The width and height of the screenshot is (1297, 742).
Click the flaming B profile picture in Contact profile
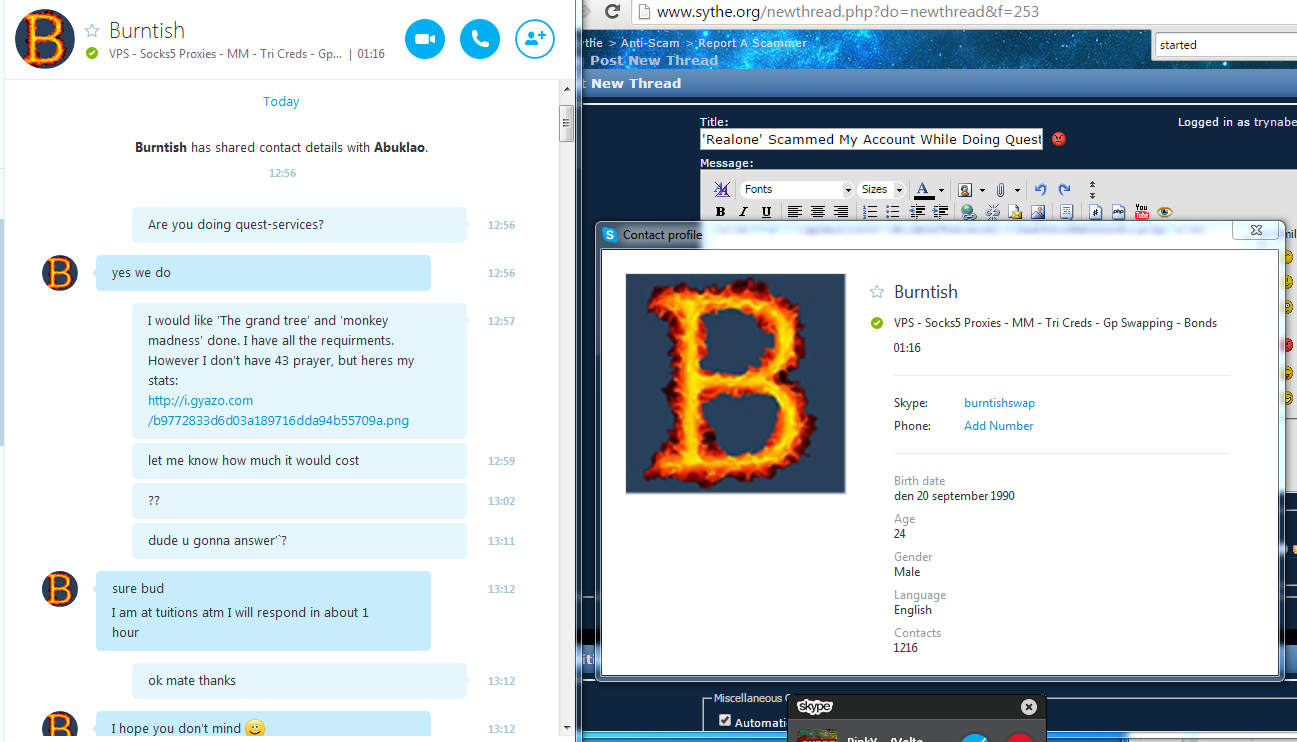[735, 384]
